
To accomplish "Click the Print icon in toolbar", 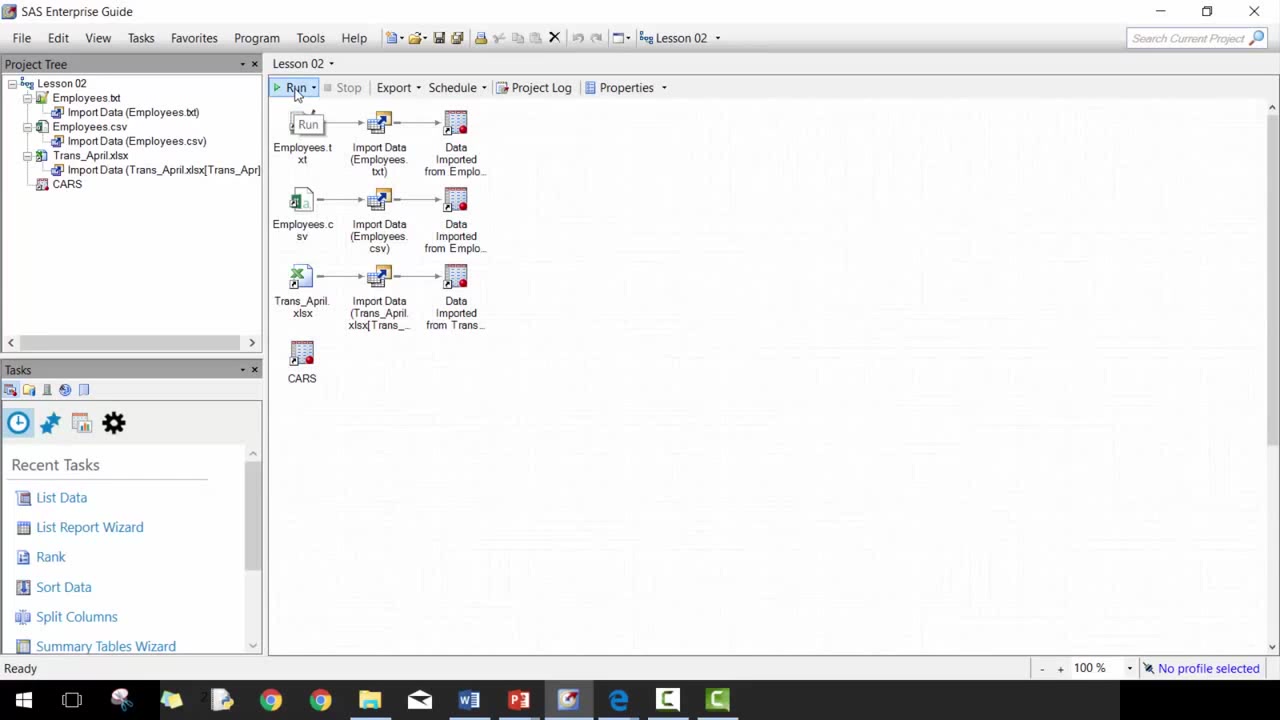I will pyautogui.click(x=481, y=38).
